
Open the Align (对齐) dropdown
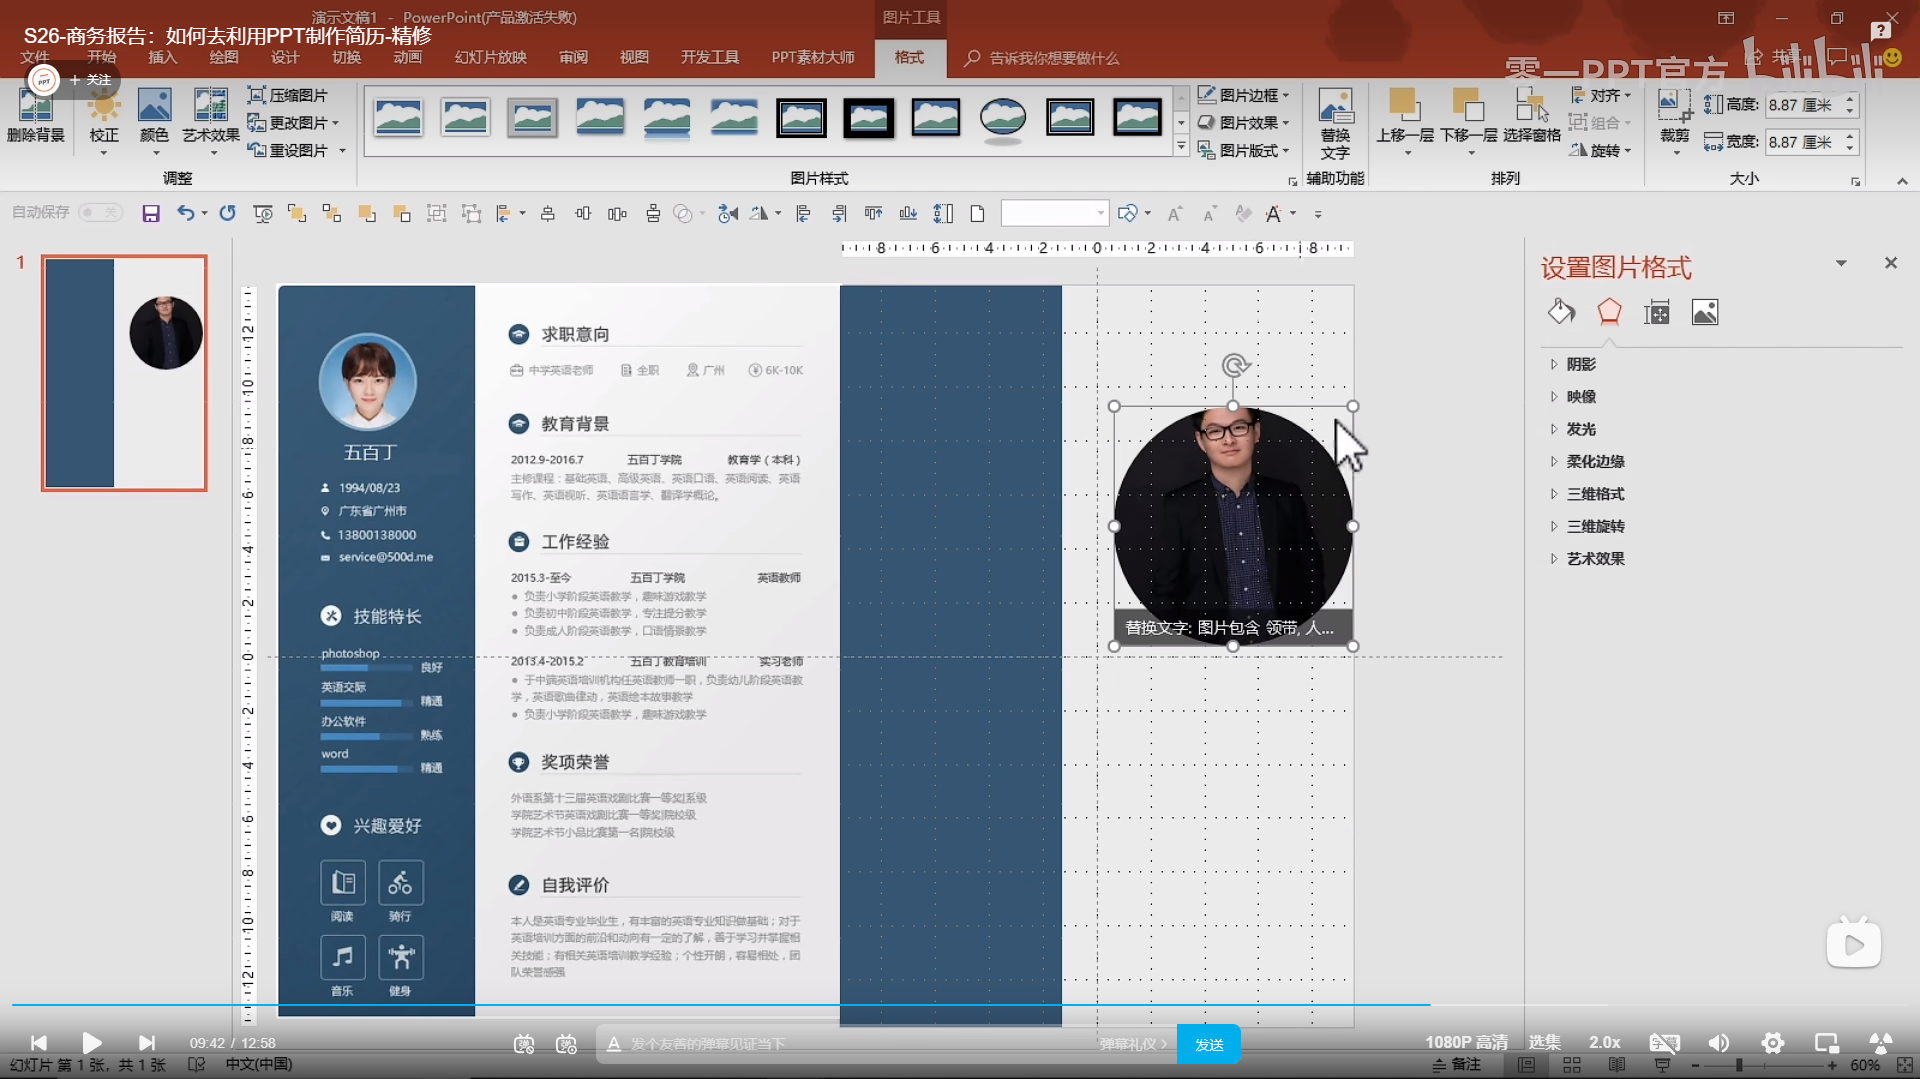click(1601, 95)
